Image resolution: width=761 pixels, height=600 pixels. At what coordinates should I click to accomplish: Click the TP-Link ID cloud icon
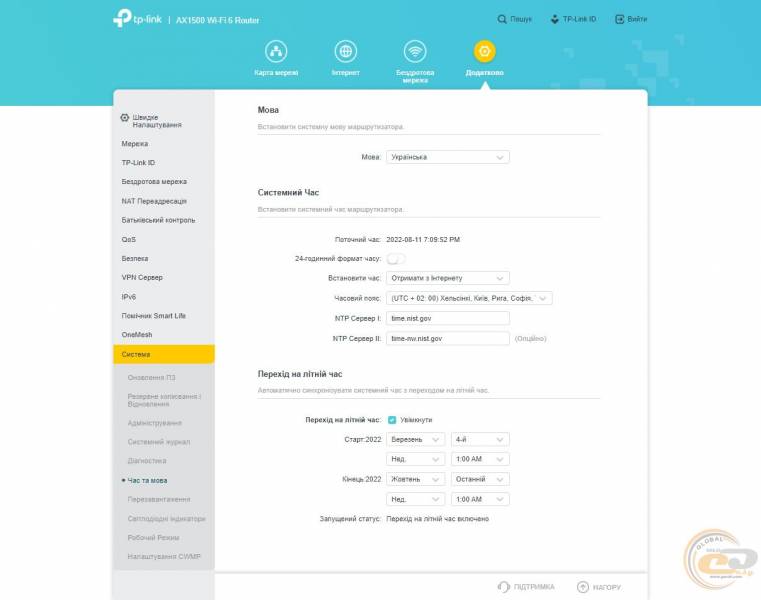tap(554, 19)
